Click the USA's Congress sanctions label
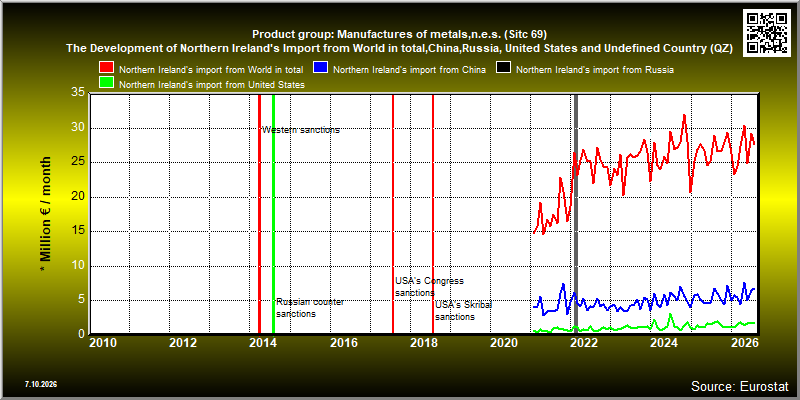Screen dimensions: 800x400 click(x=430, y=287)
